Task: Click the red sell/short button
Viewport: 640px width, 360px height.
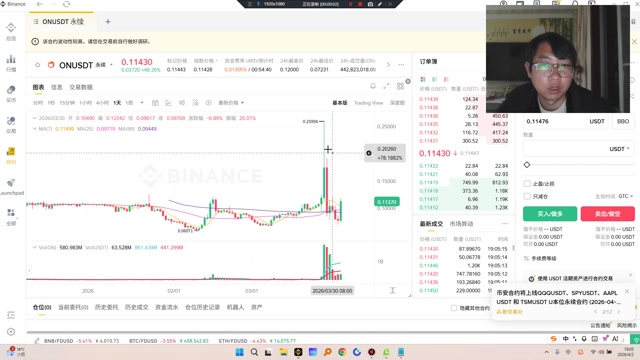Action: (x=607, y=213)
